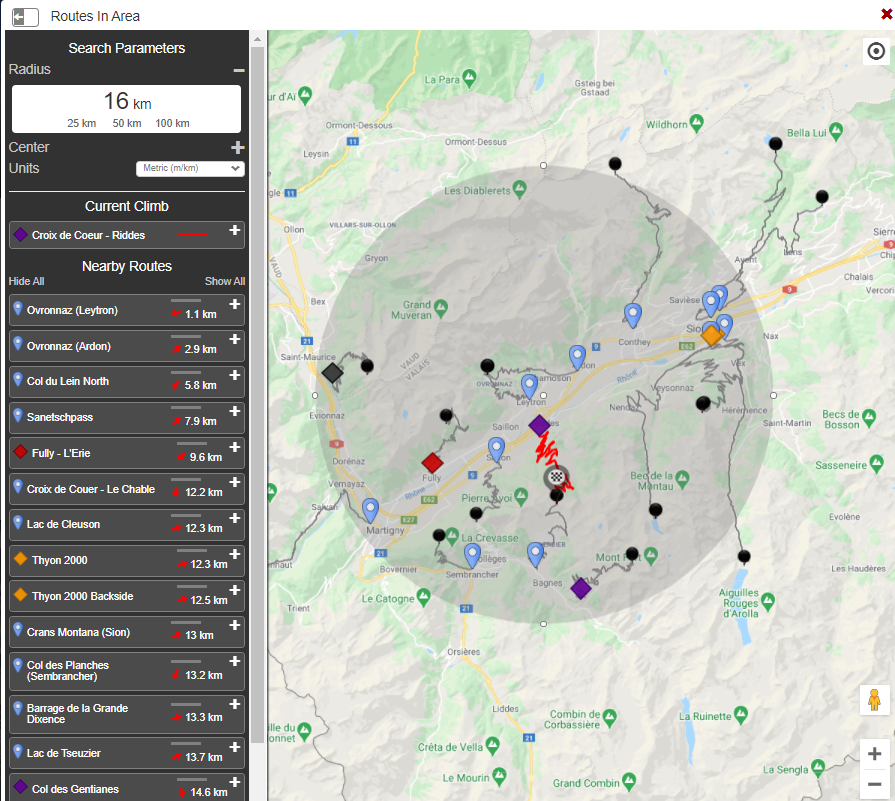Click purple diamond icon beside Col des Gentianes

[x=21, y=787]
